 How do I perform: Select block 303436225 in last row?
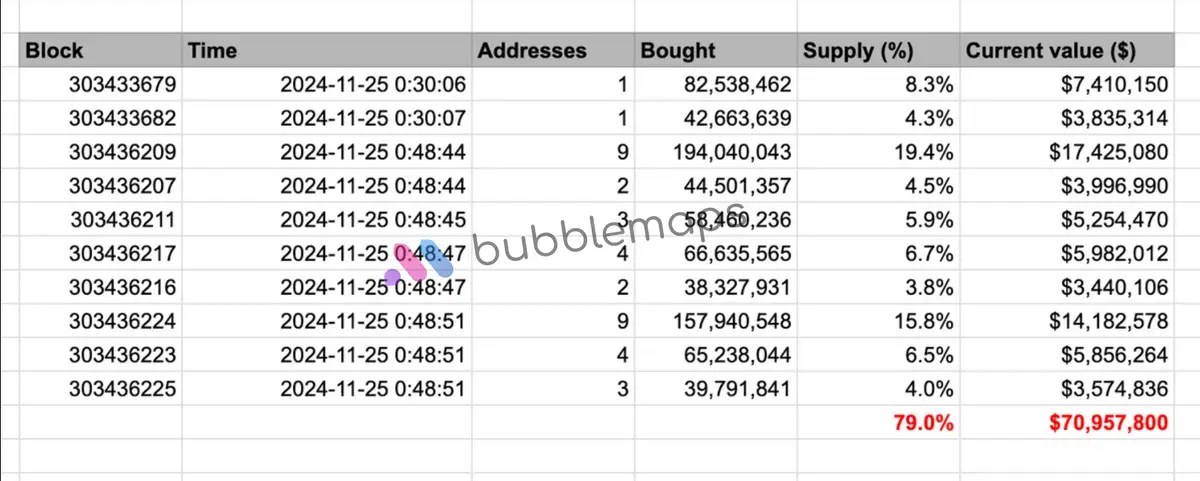[122, 389]
